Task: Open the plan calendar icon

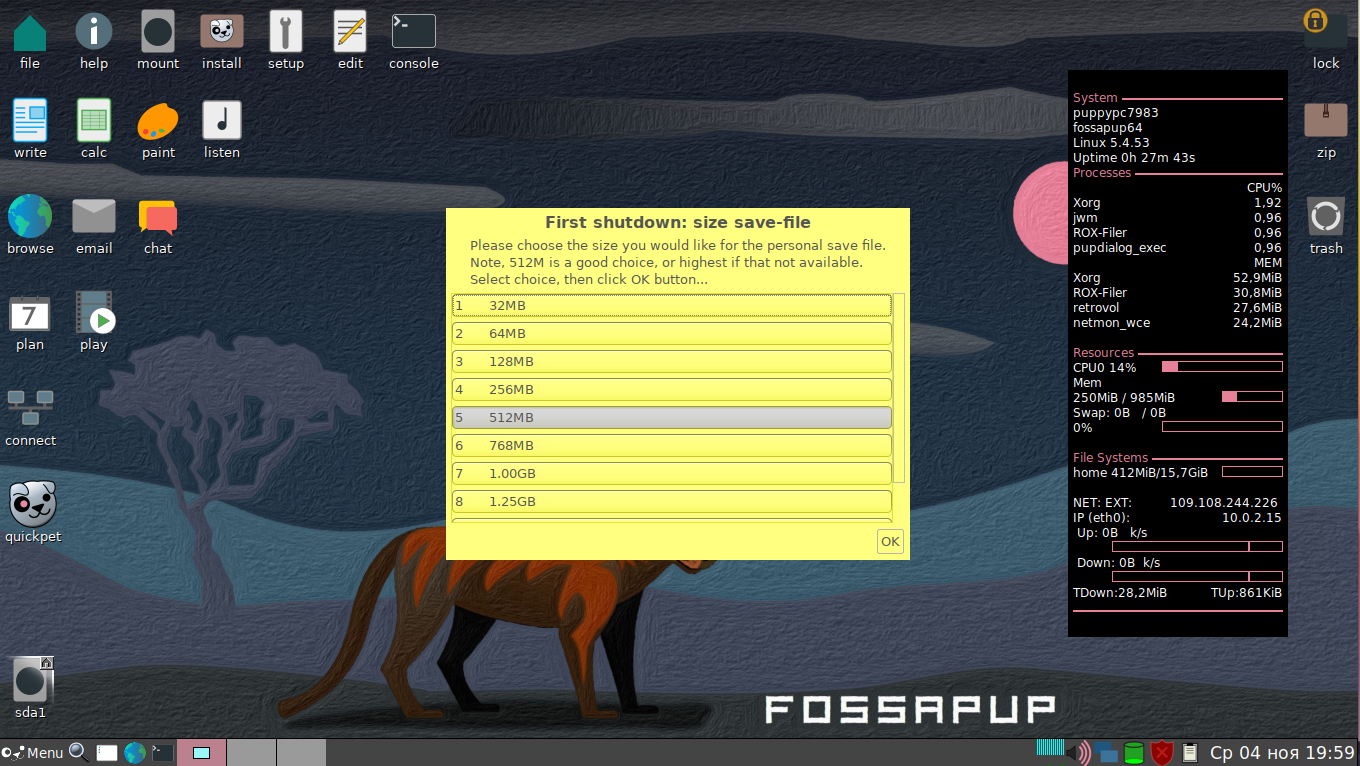Action: pyautogui.click(x=30, y=313)
